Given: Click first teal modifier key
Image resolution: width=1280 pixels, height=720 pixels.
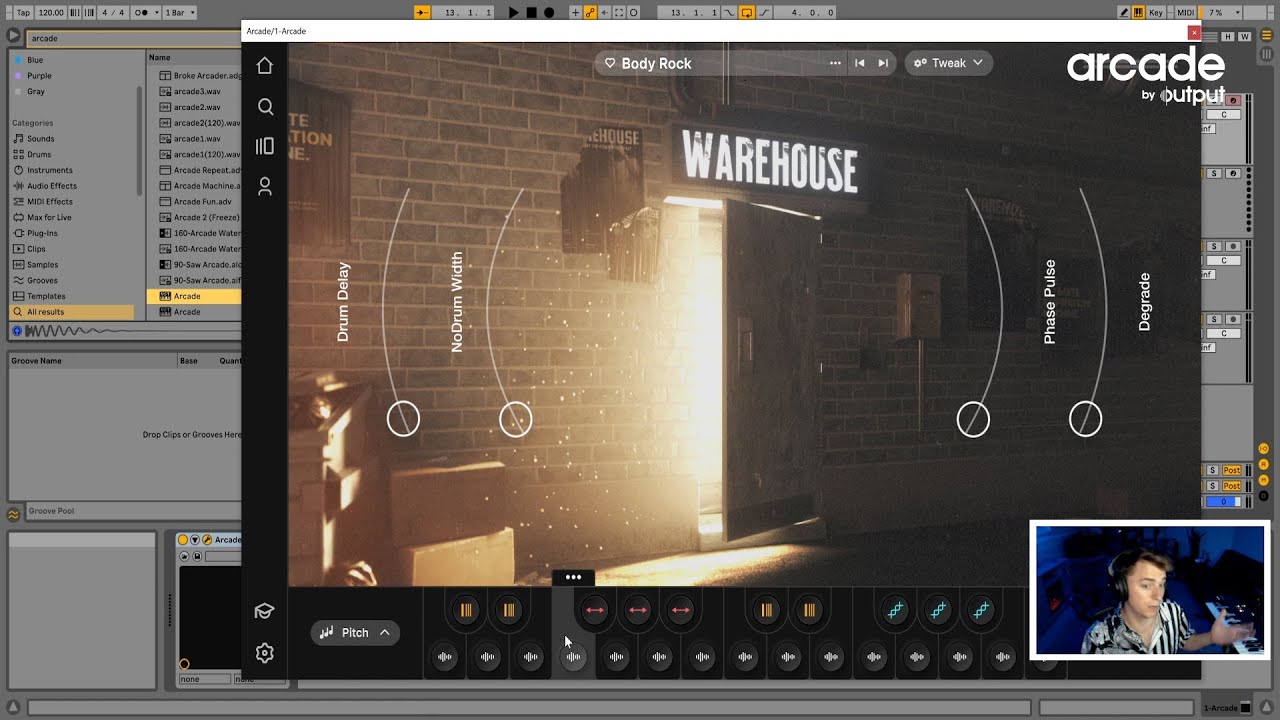Looking at the screenshot, I should [x=895, y=610].
